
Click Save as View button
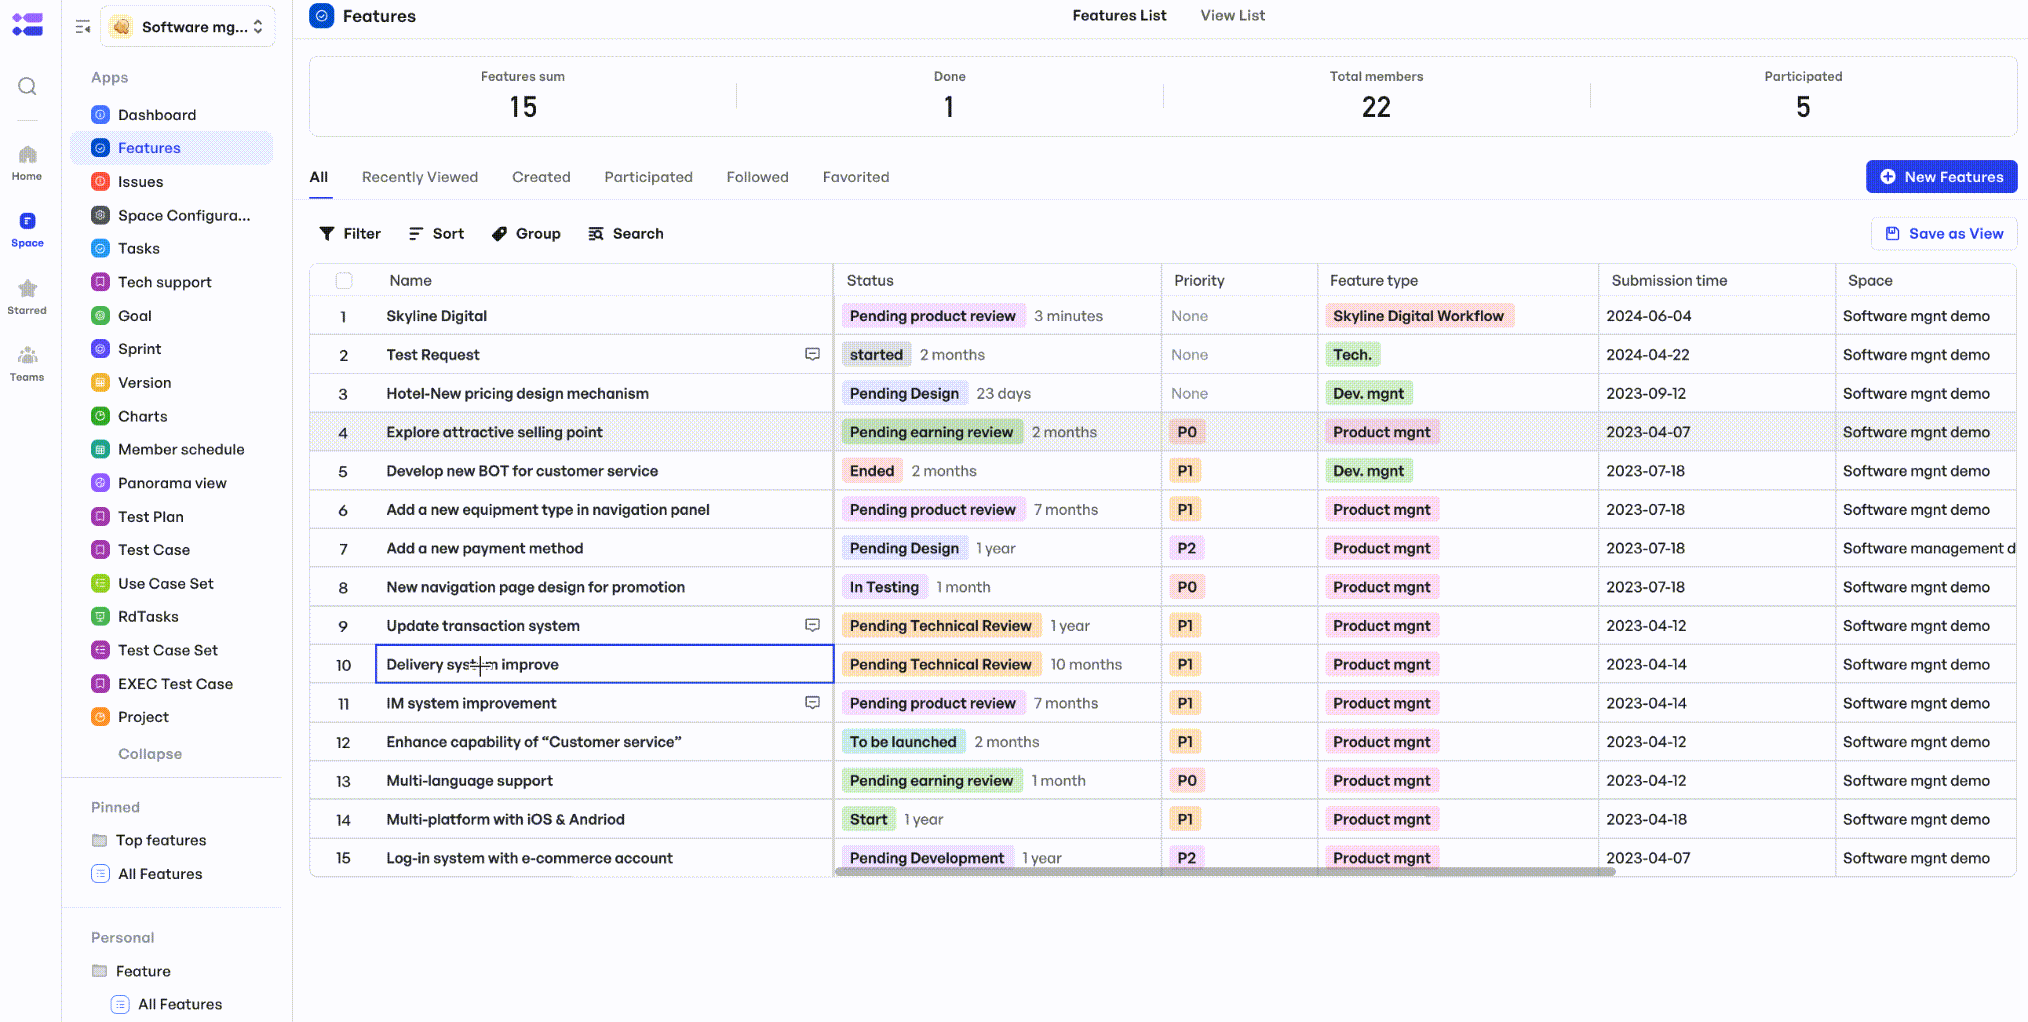1944,234
